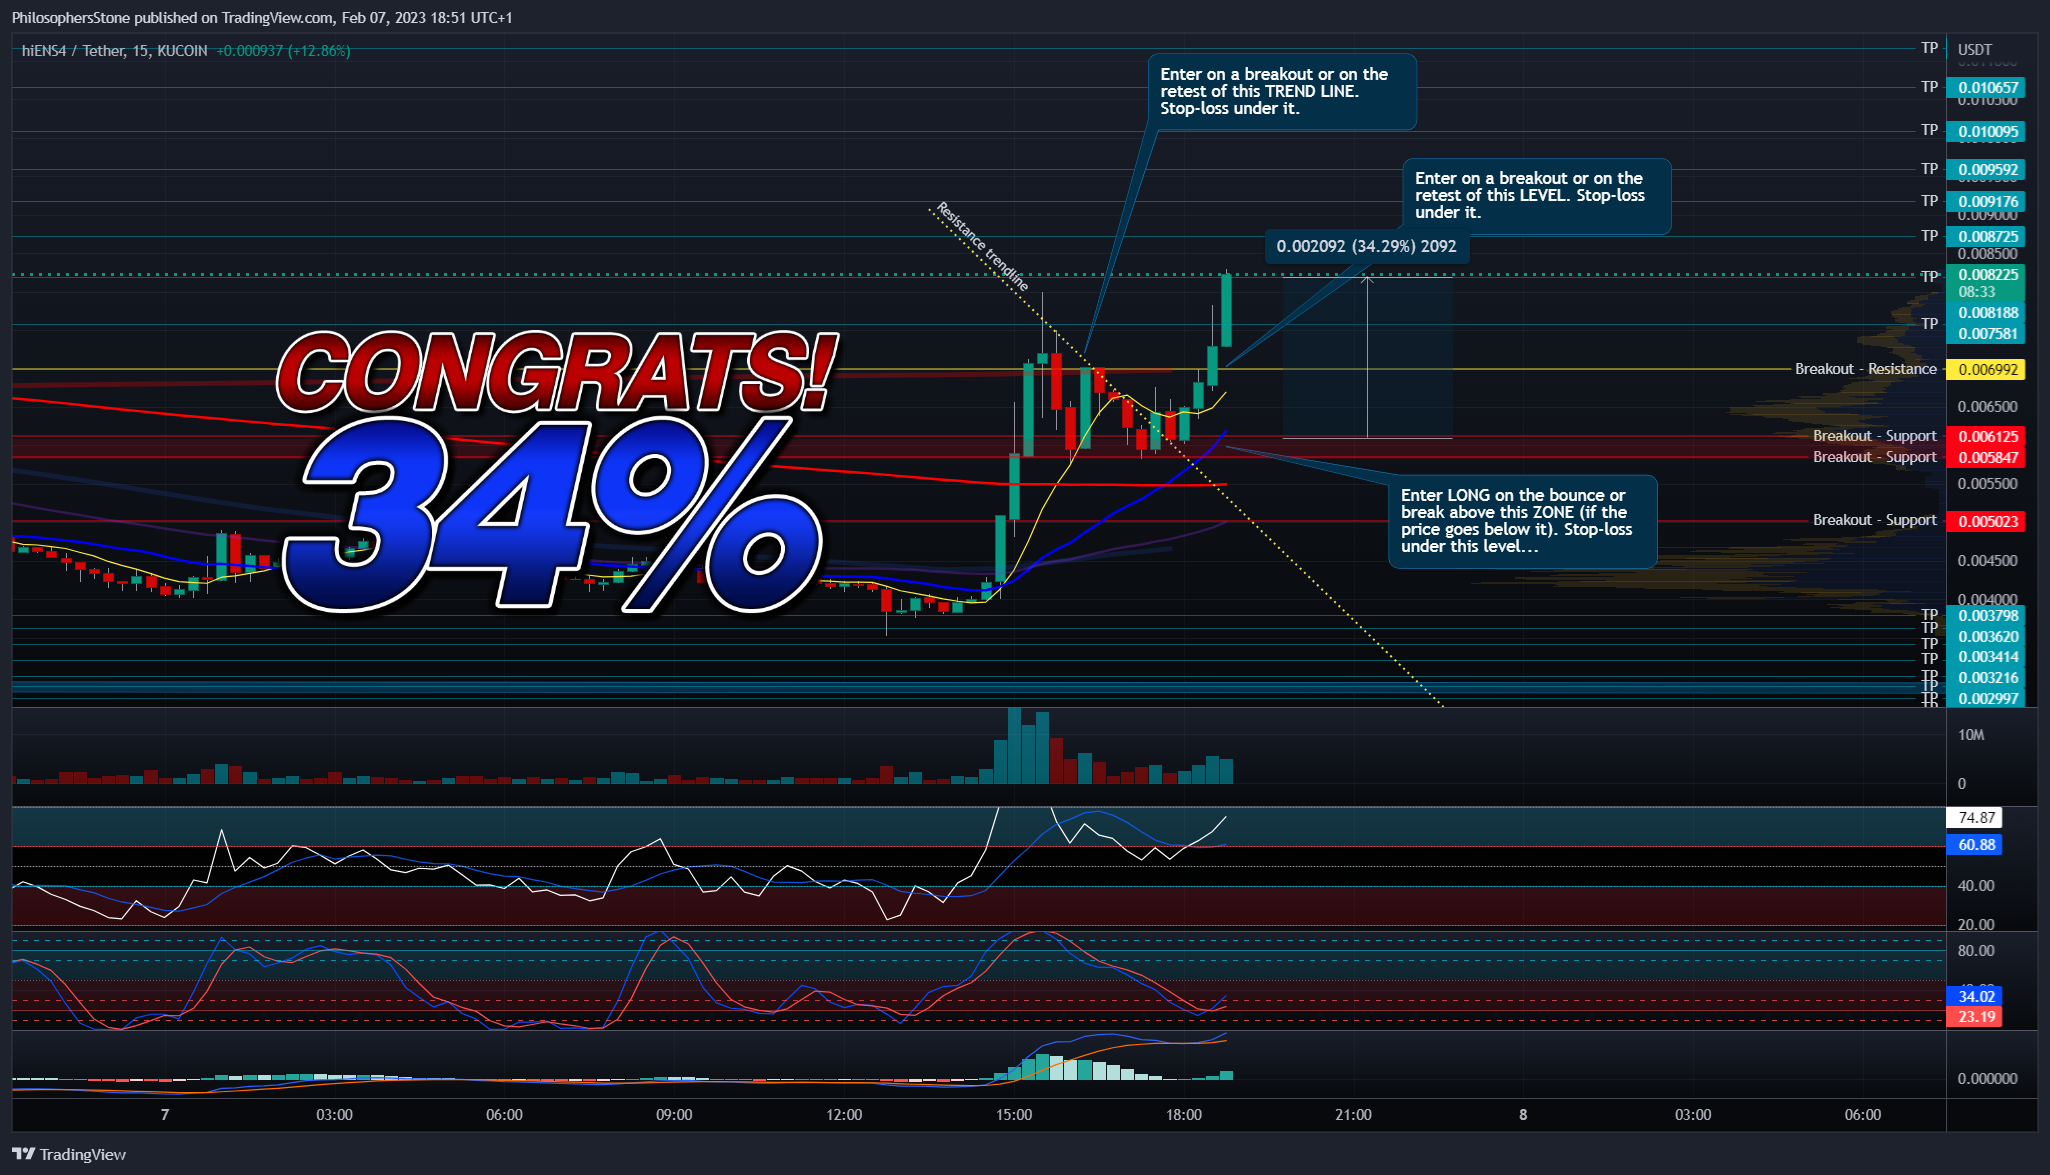Viewport: 2050px width, 1175px height.
Task: Click the 18:00 time axis label
Action: point(1184,1114)
